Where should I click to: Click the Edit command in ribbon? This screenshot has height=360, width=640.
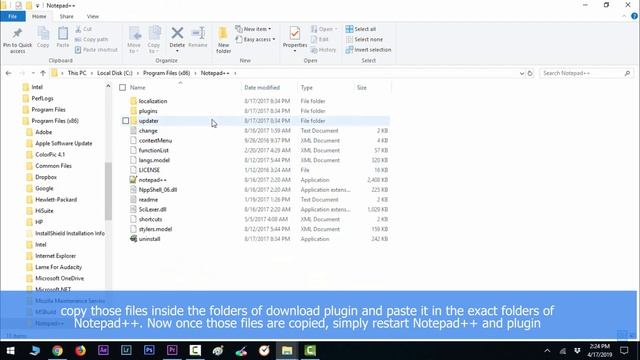click(320, 39)
